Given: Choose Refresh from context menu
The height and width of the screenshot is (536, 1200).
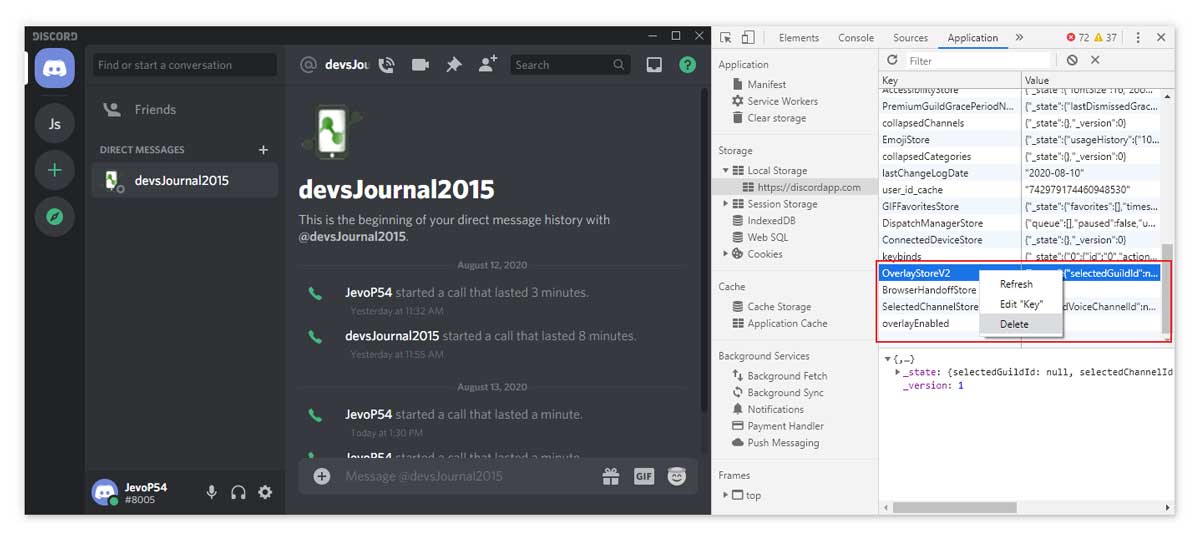Looking at the screenshot, I should 1017,284.
